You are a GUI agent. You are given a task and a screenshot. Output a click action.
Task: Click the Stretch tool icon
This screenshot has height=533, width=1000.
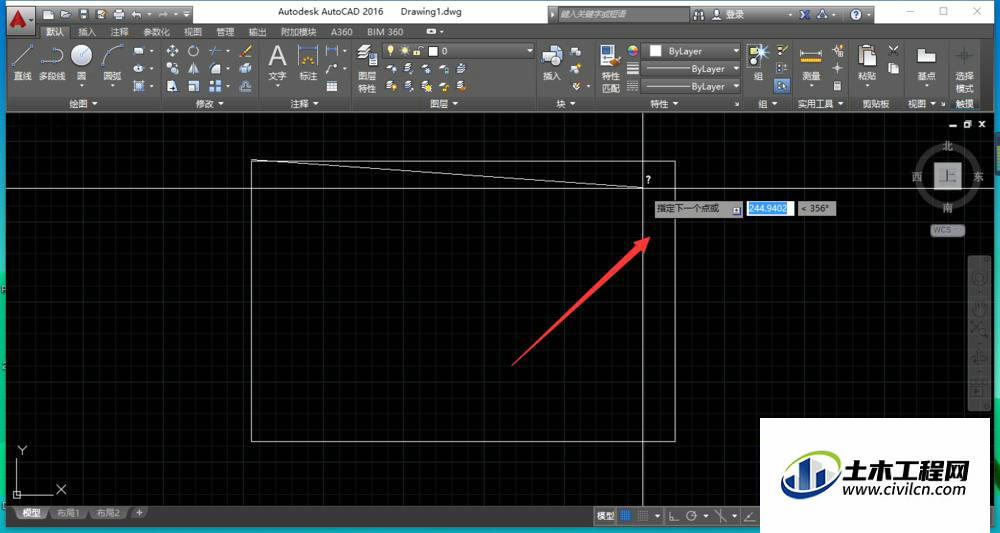(x=172, y=85)
